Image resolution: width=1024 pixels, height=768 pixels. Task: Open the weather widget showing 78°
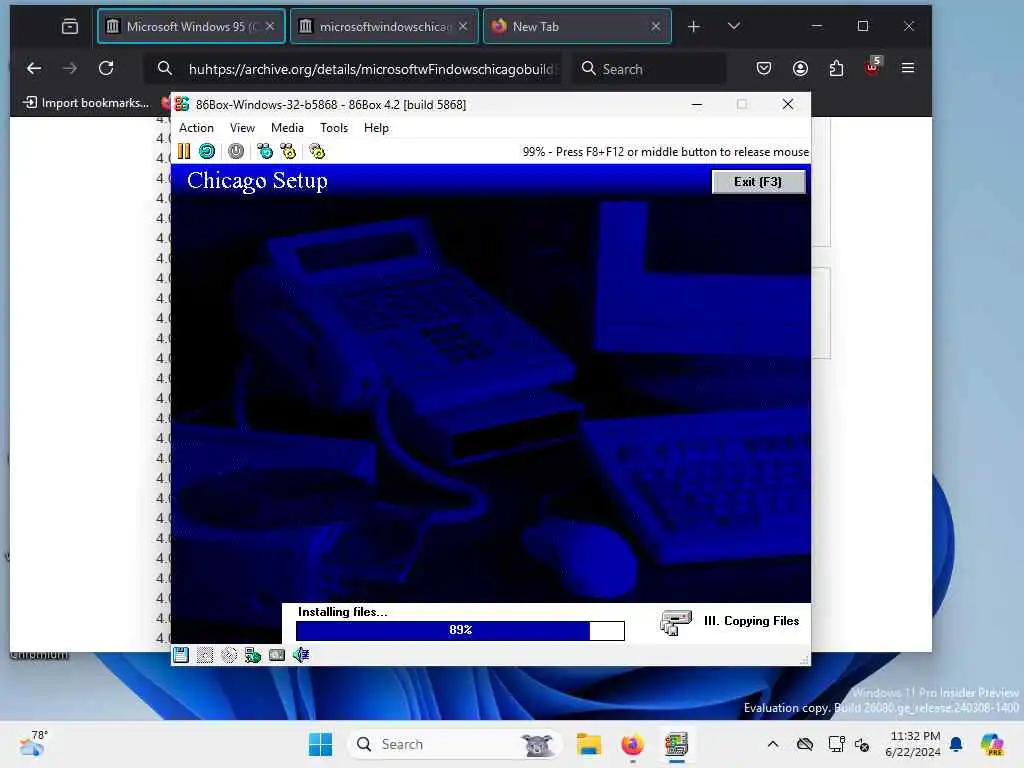pos(33,744)
